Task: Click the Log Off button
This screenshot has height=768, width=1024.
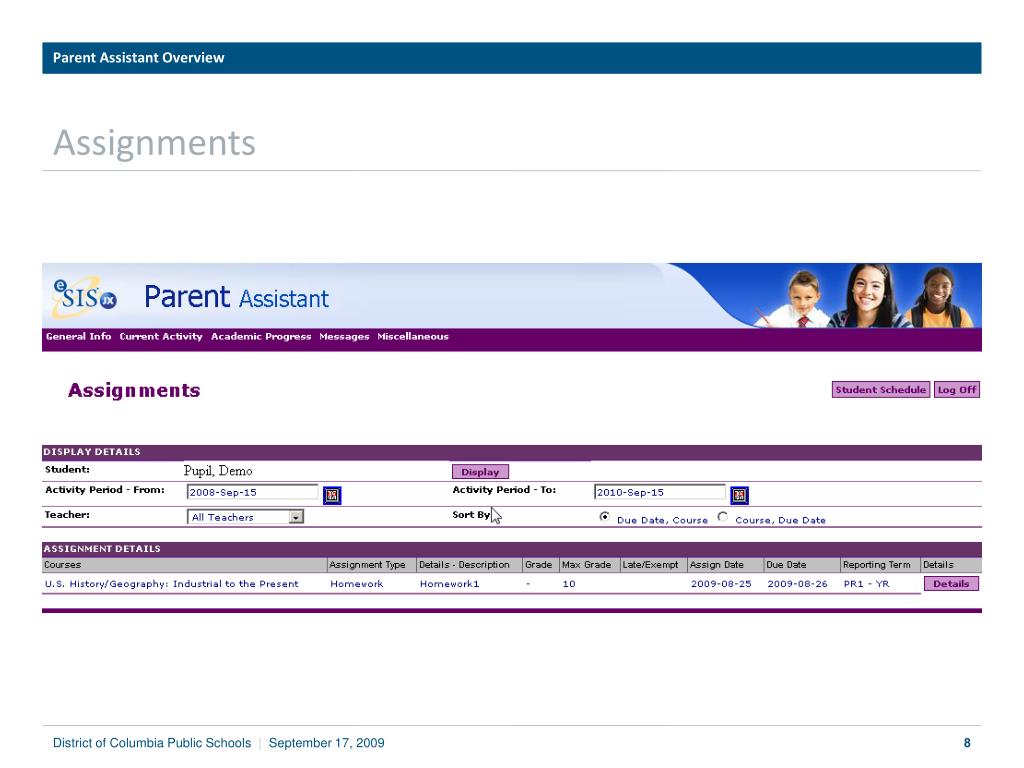Action: 957,390
